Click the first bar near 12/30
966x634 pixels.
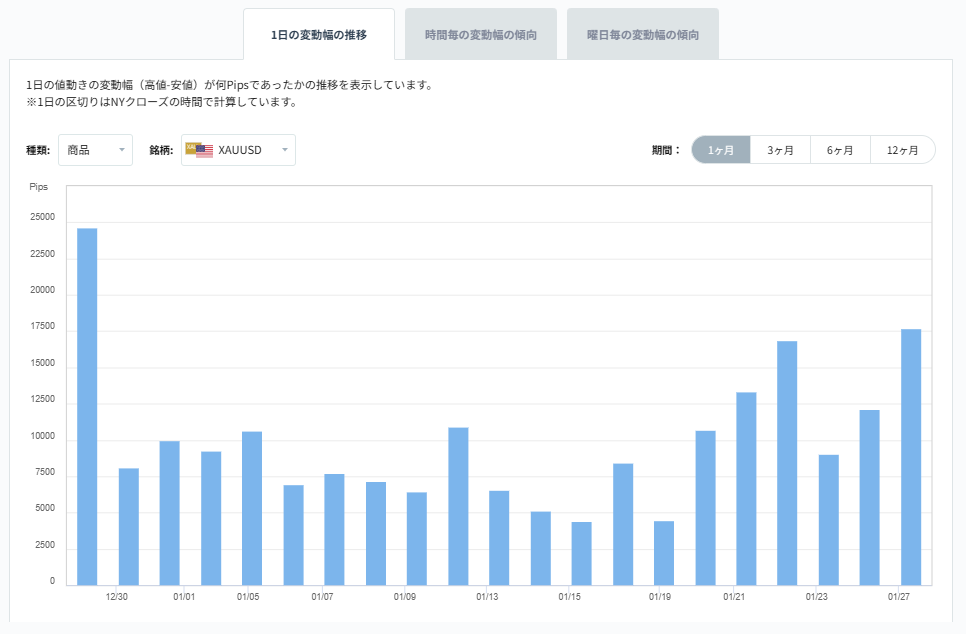86,400
